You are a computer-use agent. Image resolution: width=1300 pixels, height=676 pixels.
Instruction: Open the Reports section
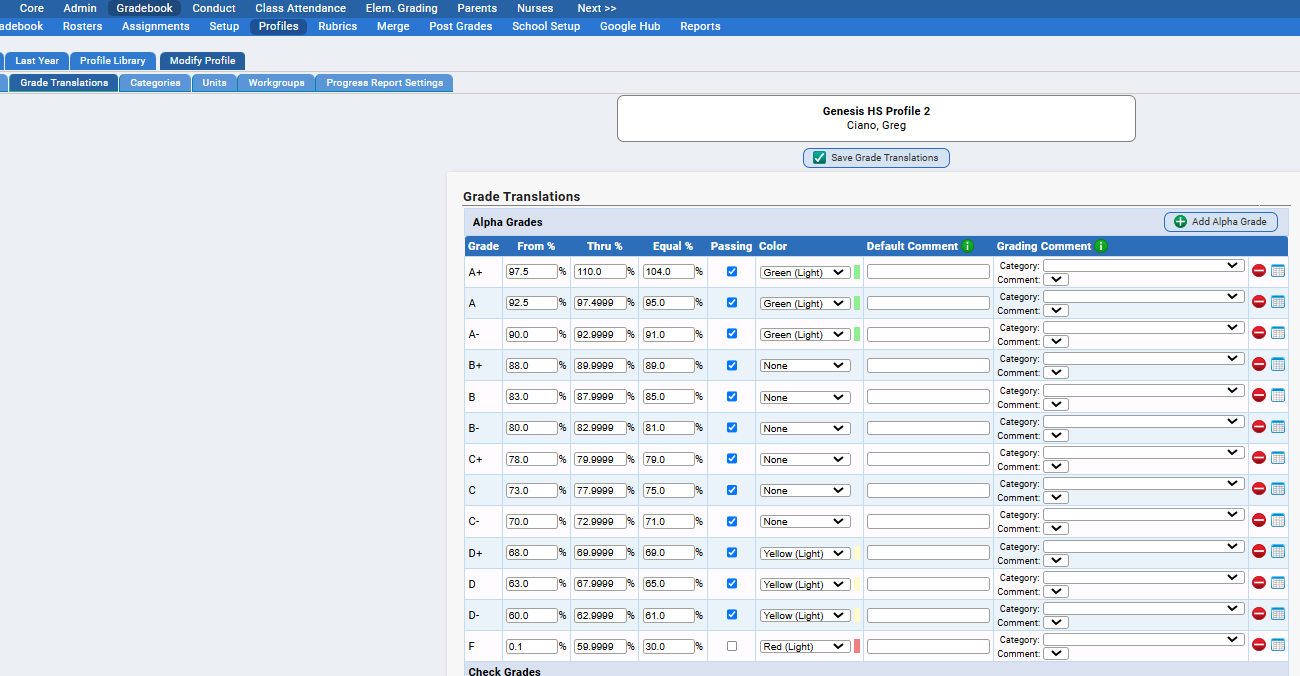tap(700, 27)
